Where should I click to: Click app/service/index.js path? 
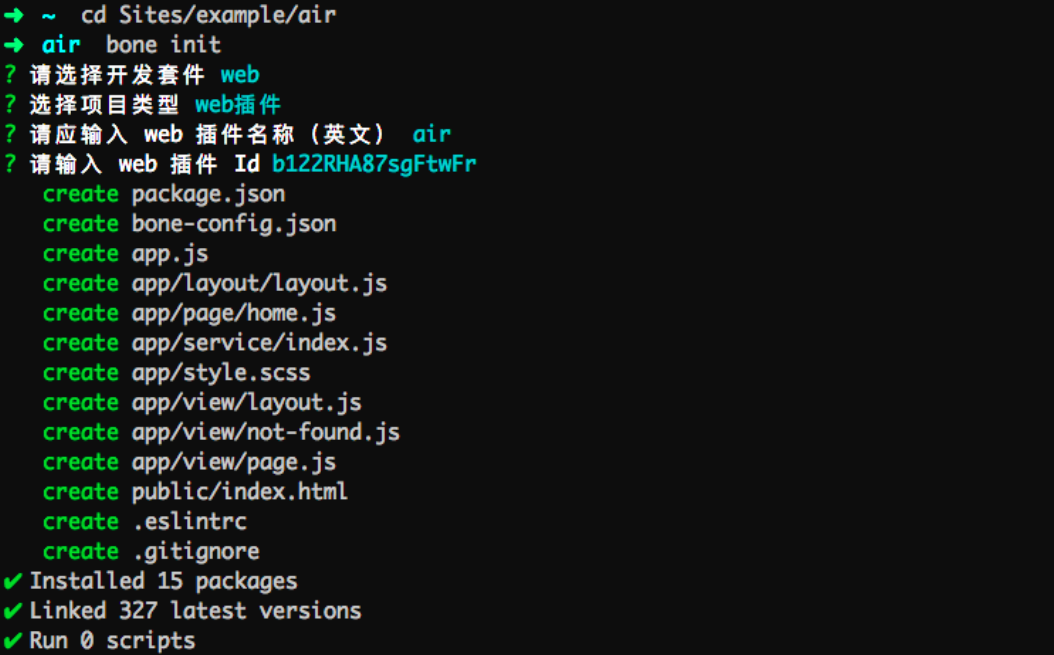pos(259,343)
